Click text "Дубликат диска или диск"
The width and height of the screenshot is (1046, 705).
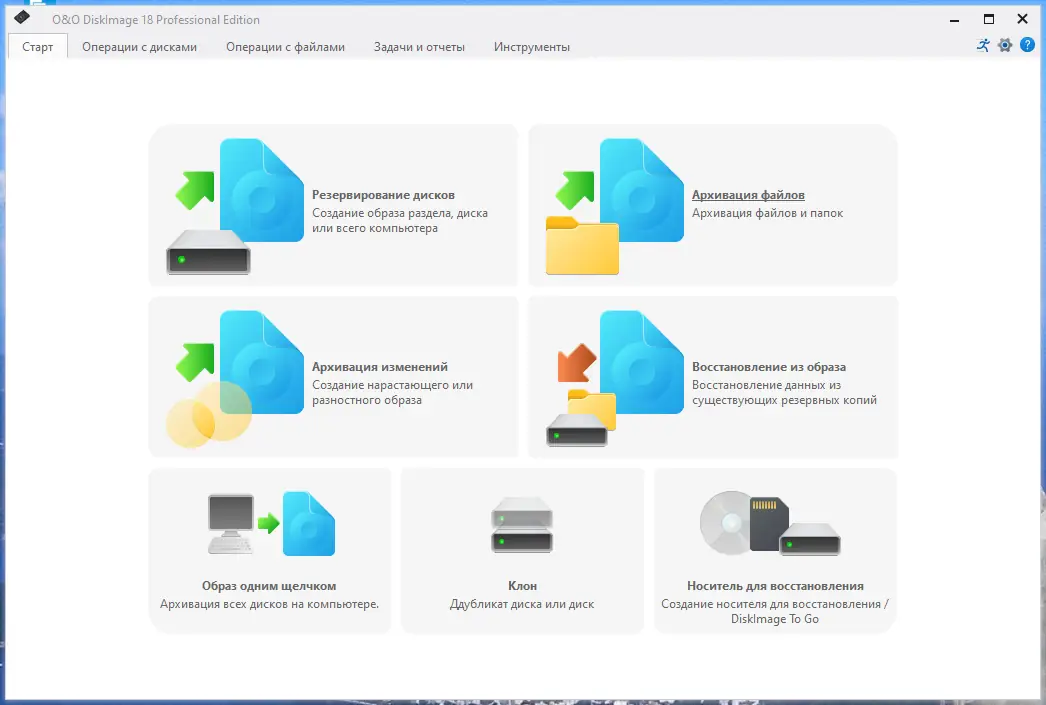click(522, 604)
